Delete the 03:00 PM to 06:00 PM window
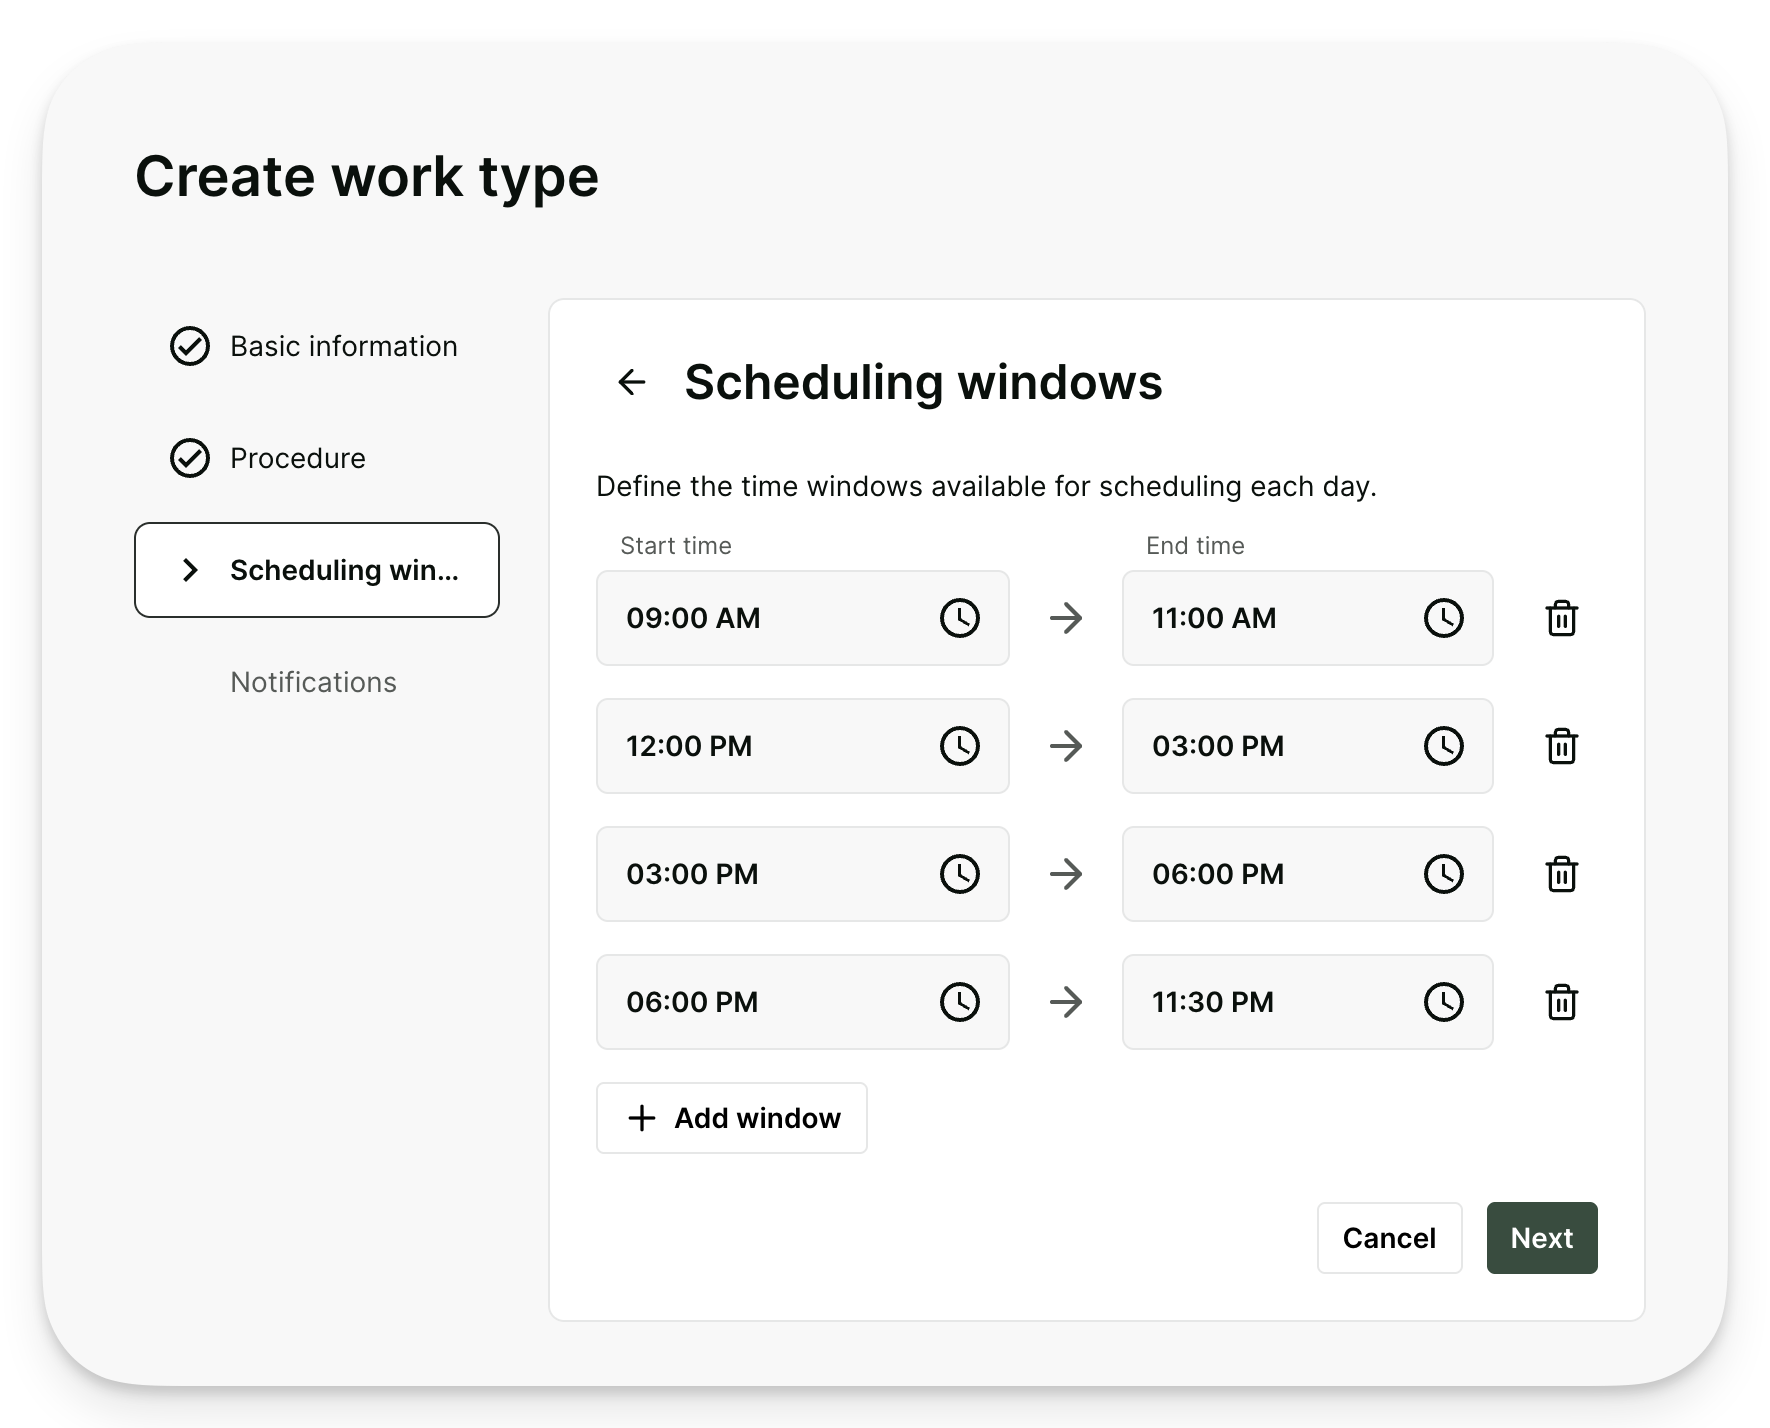 click(1562, 874)
